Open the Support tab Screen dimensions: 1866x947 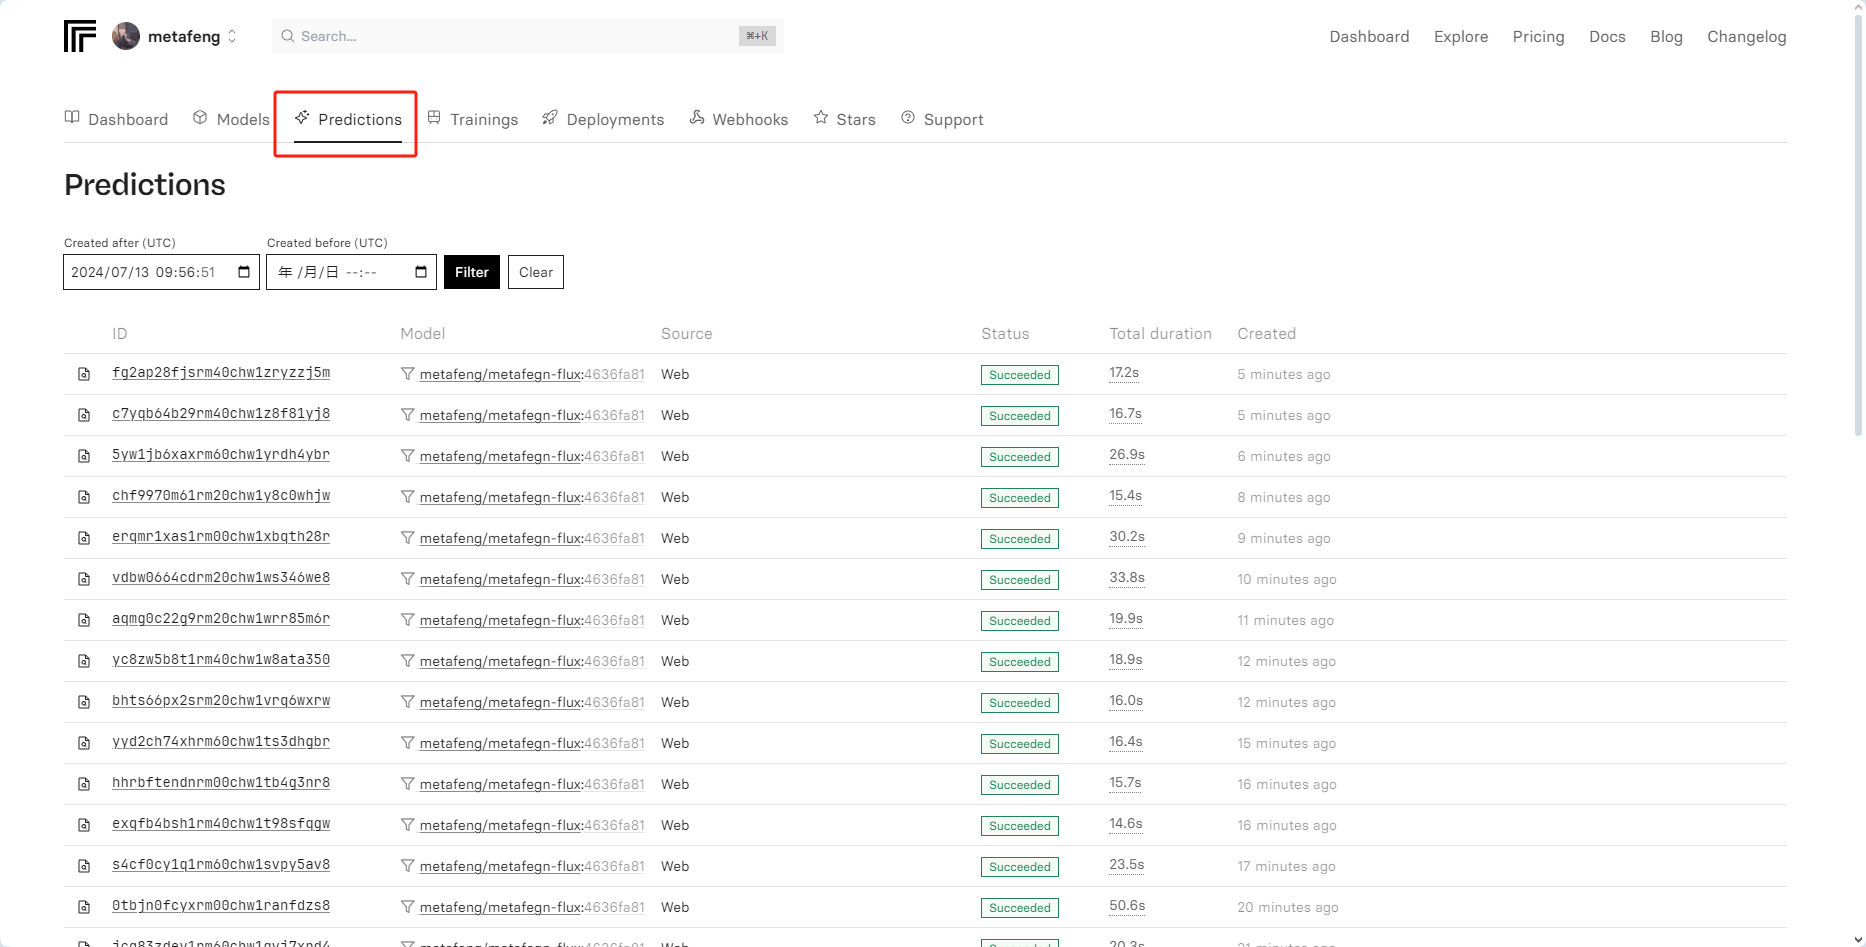[x=942, y=119]
